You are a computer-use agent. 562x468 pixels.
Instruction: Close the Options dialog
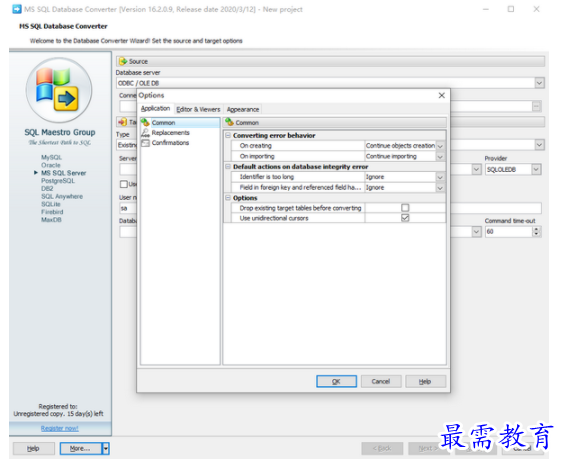pos(442,95)
